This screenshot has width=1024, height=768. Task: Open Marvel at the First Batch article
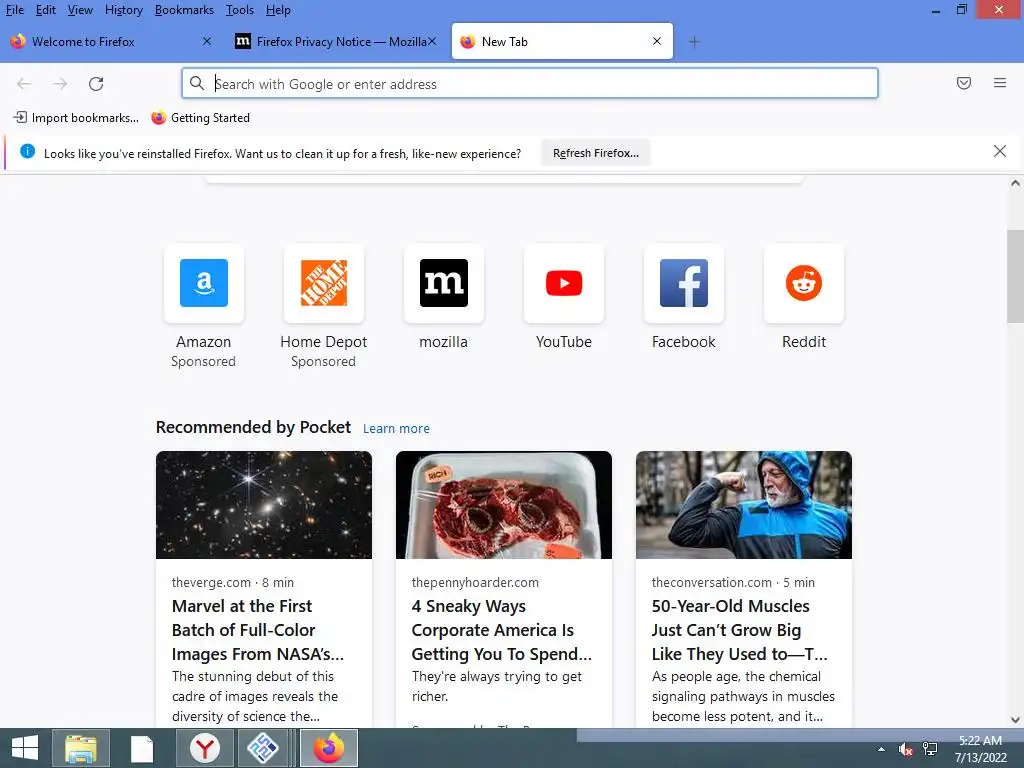258,630
